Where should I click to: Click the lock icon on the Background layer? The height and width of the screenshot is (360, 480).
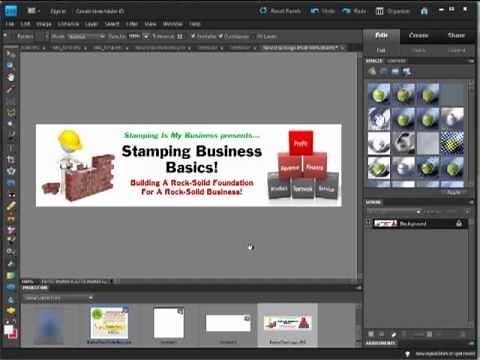click(459, 223)
